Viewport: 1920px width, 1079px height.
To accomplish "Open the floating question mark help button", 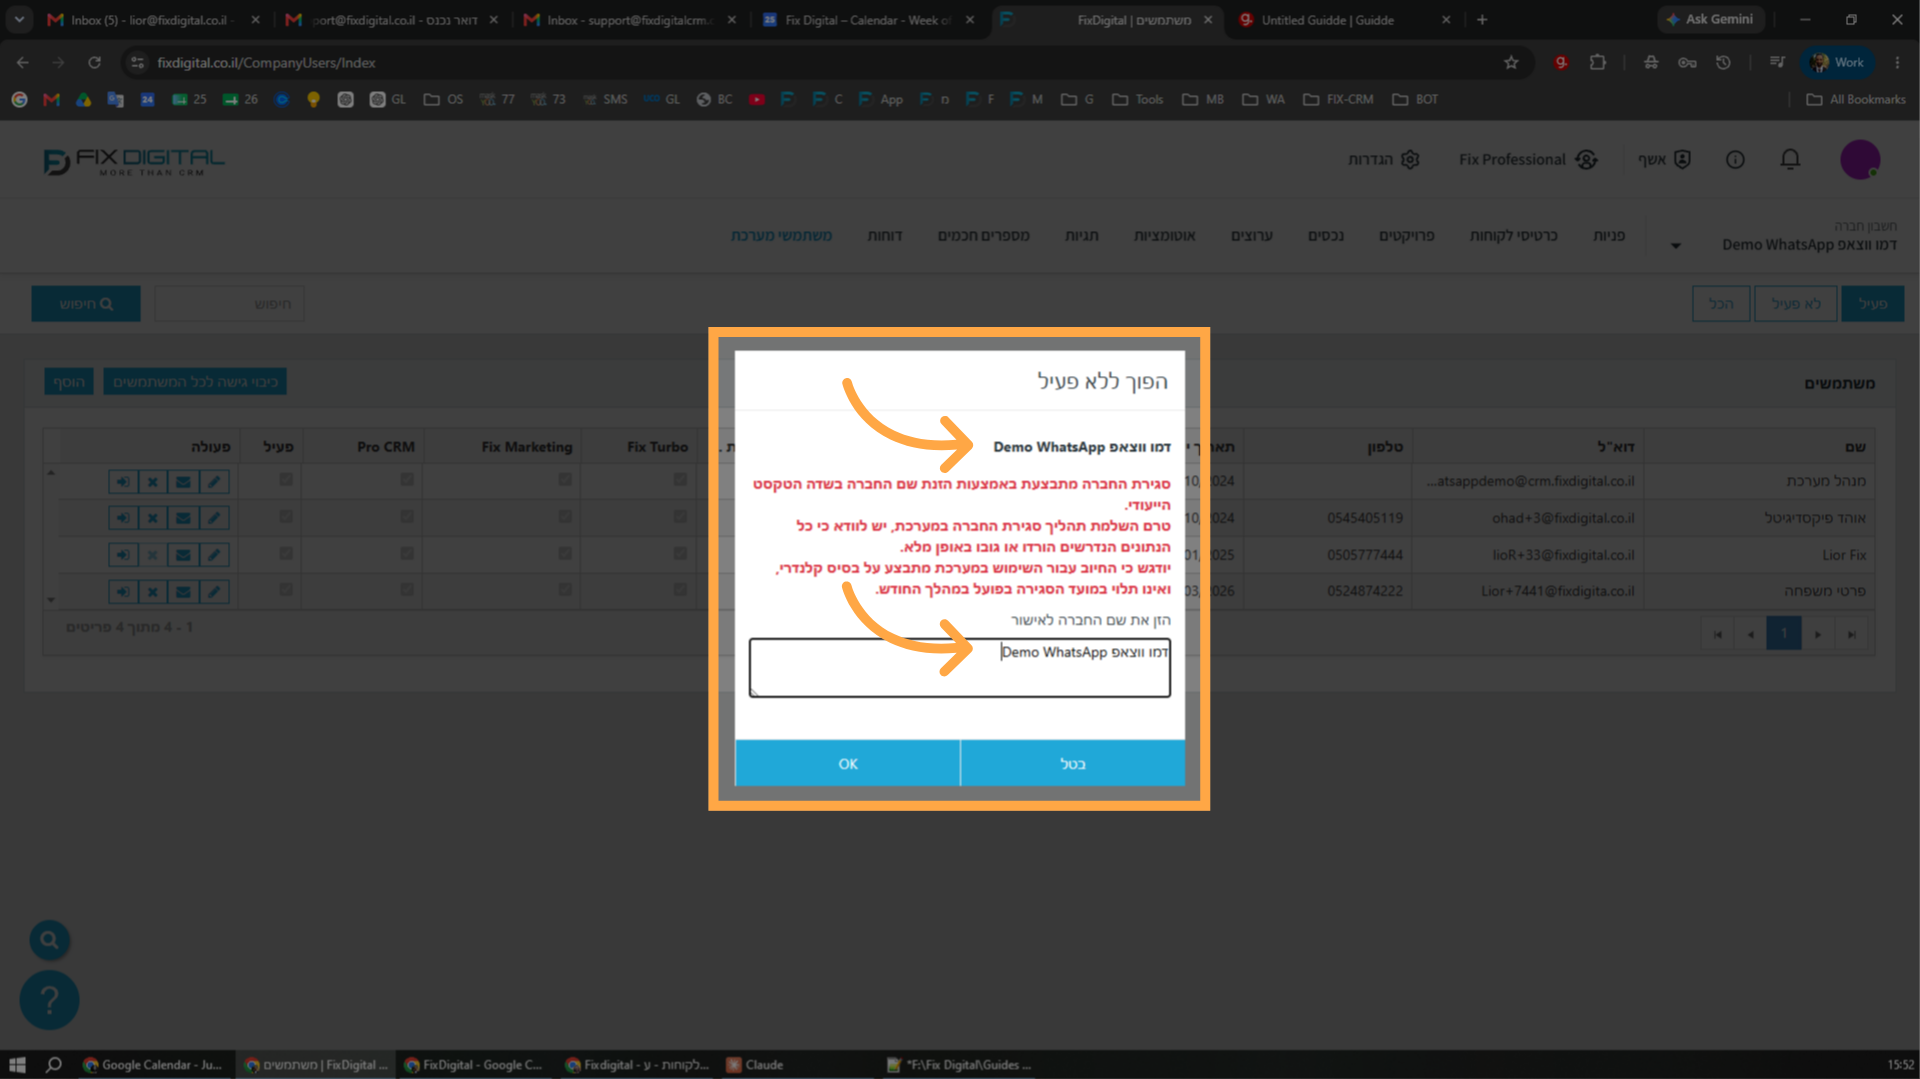I will 49,1000.
